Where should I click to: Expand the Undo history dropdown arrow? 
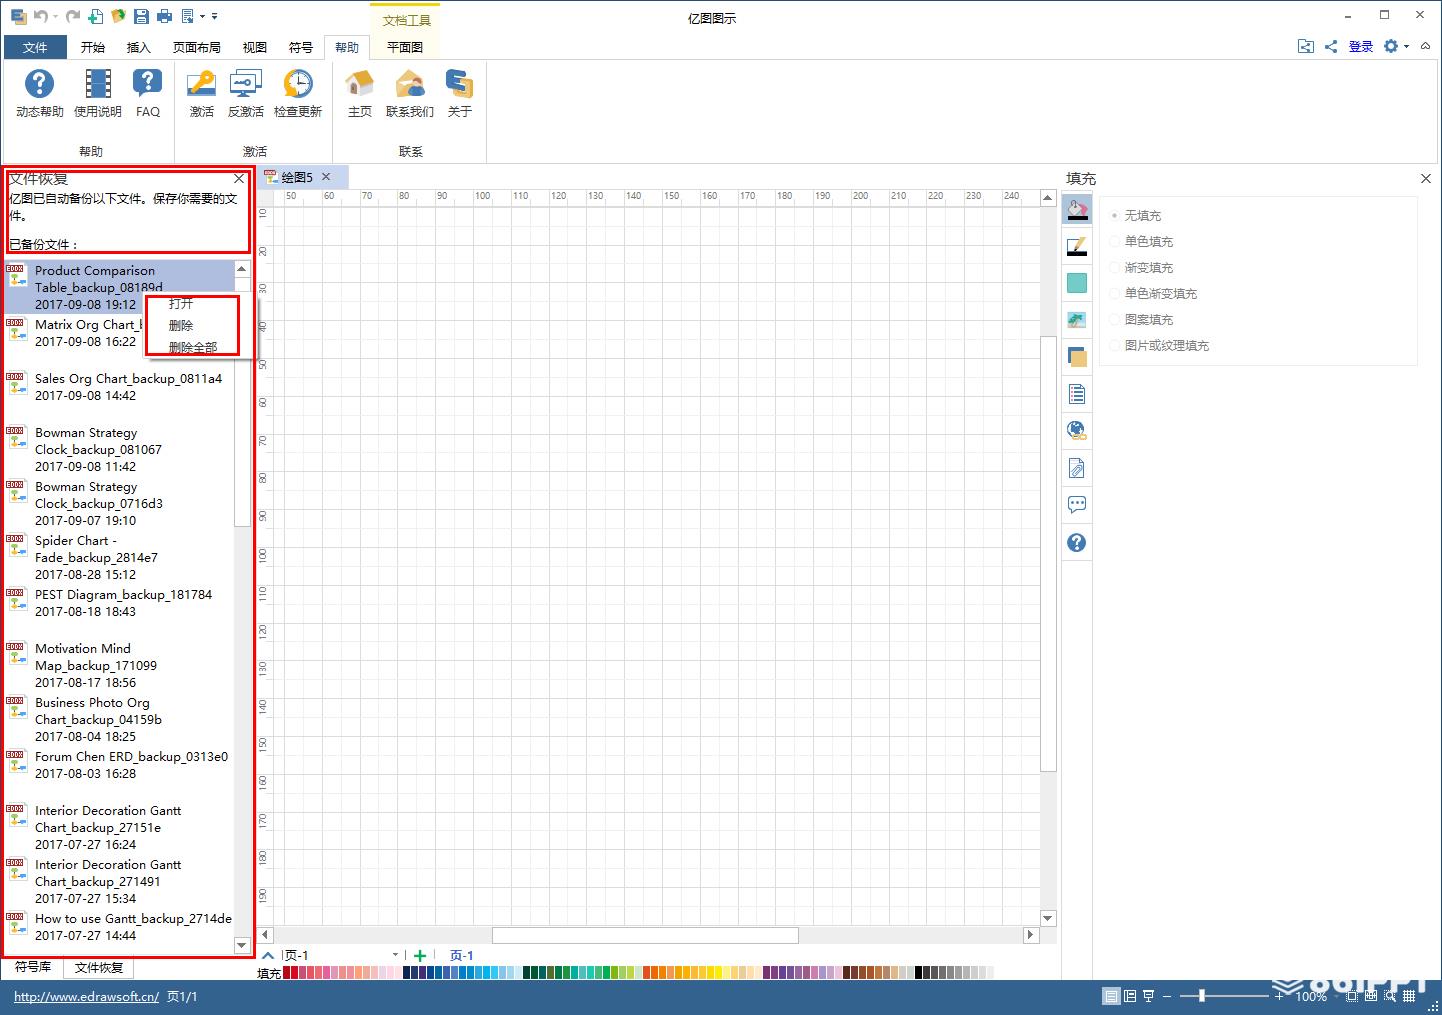pyautogui.click(x=55, y=17)
